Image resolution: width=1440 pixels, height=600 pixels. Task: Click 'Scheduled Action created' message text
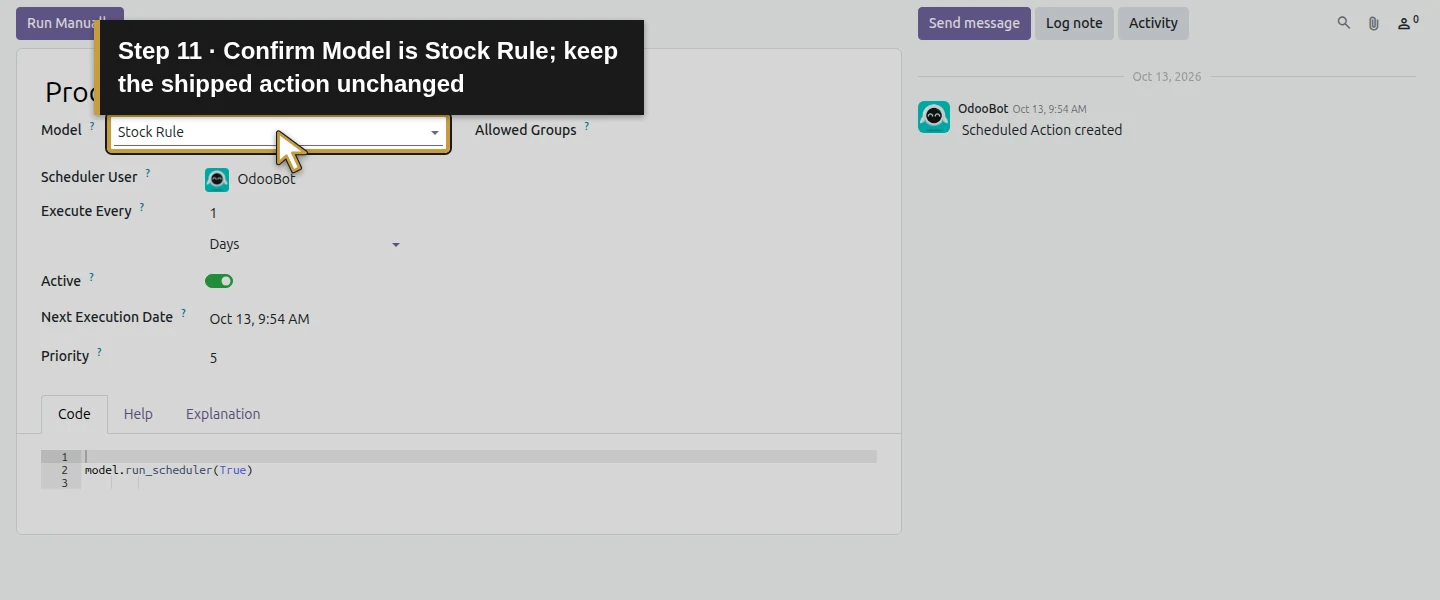[x=1041, y=130]
